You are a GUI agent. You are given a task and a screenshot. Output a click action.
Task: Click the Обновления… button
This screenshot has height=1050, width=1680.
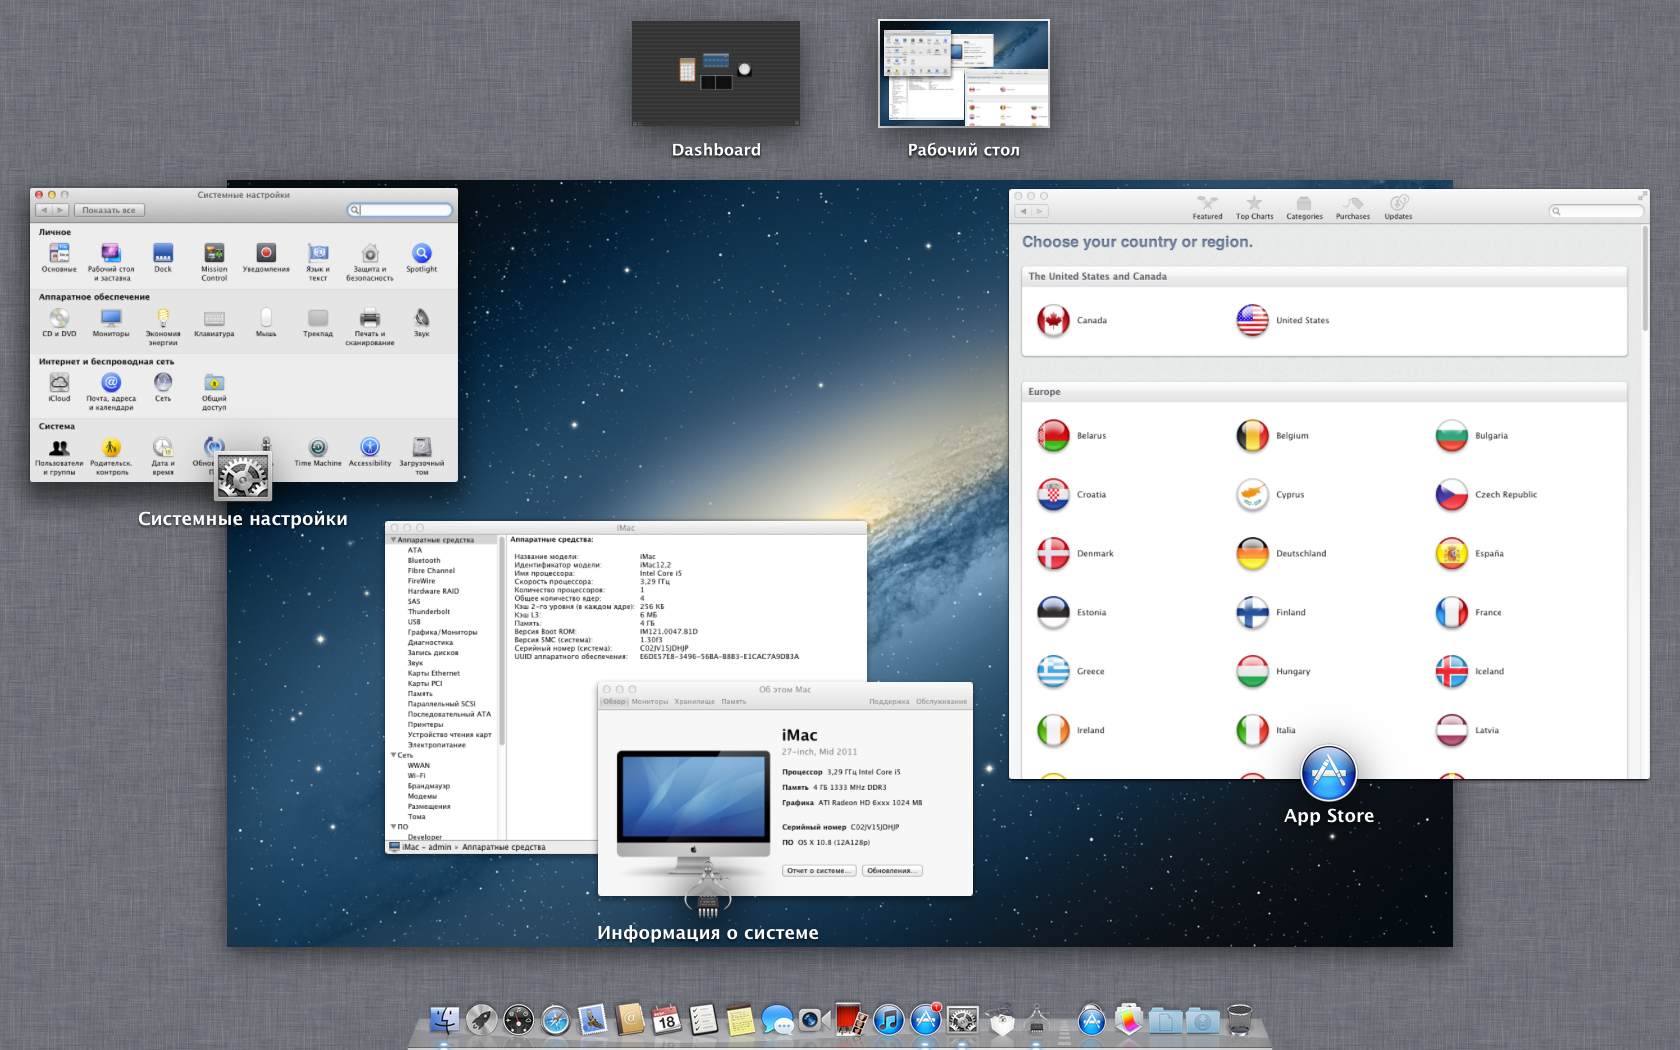click(892, 871)
